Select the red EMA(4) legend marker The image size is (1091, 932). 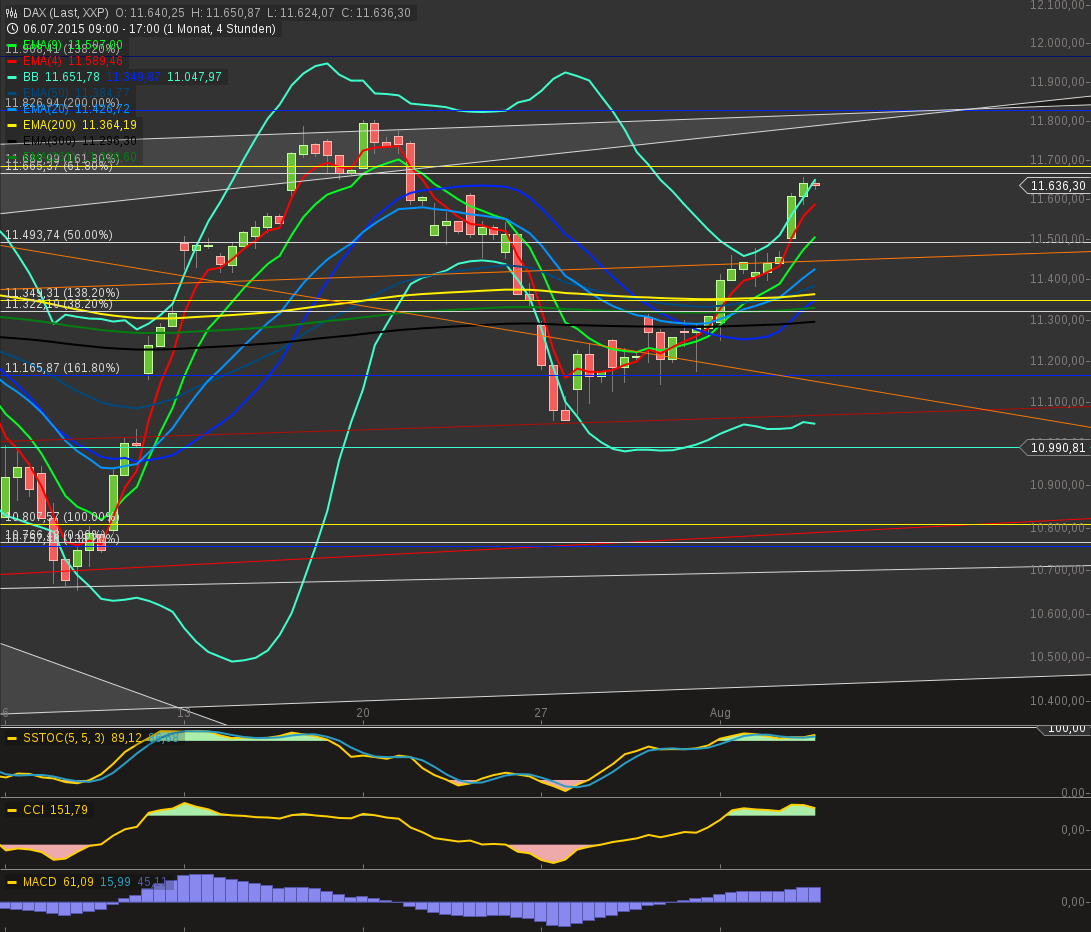click(12, 61)
